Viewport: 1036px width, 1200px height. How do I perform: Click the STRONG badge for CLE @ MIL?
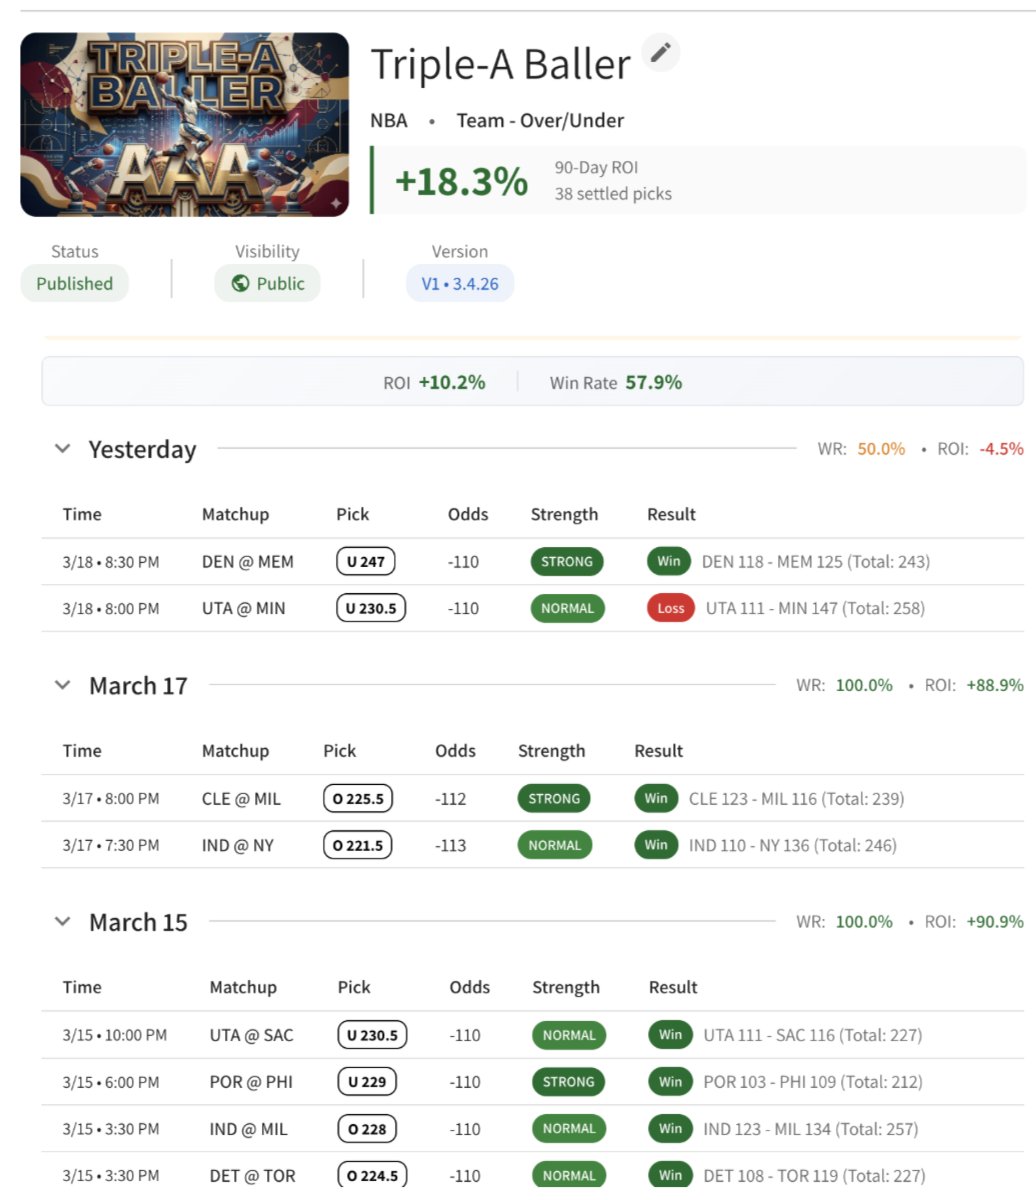click(554, 798)
